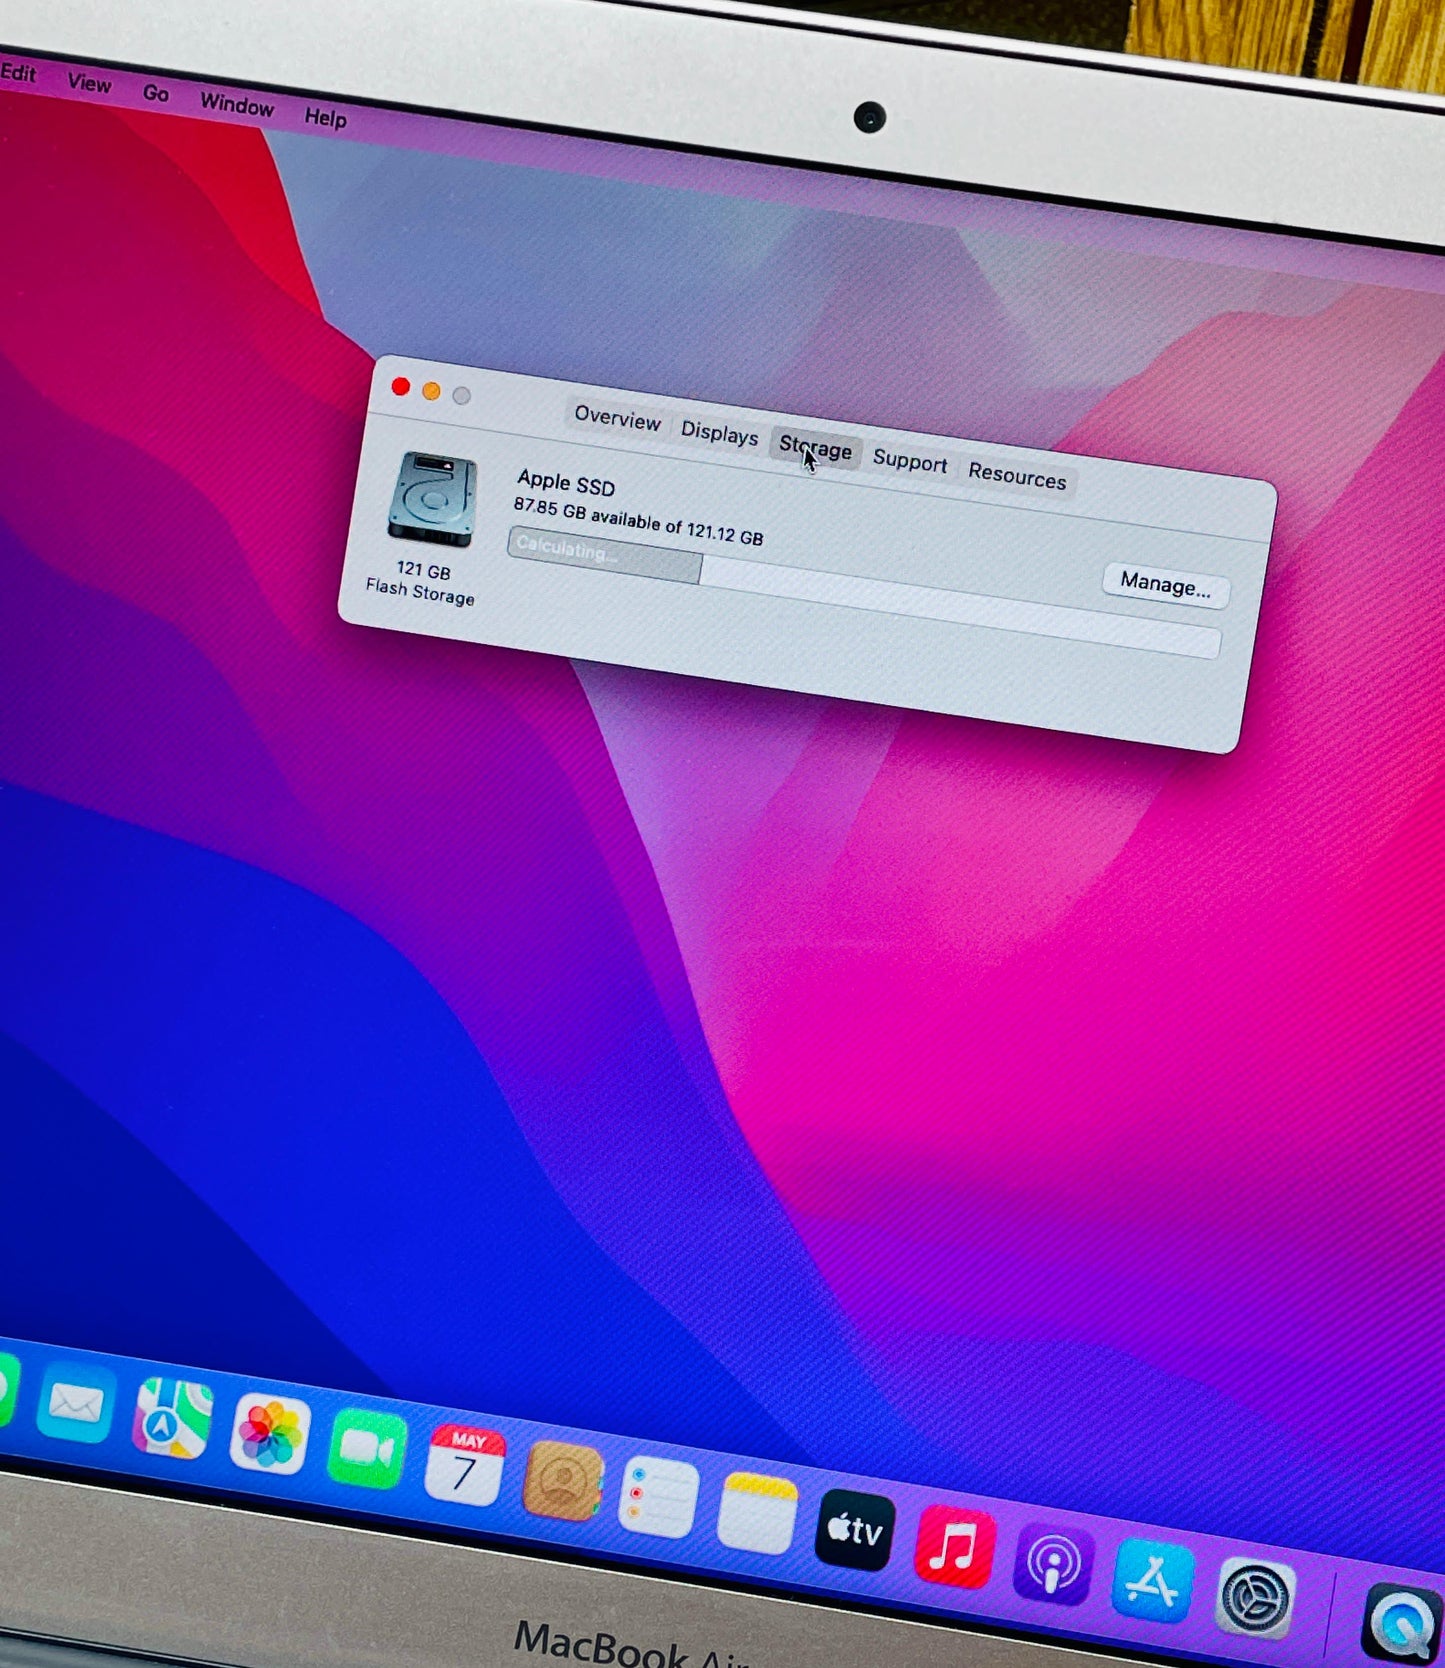The height and width of the screenshot is (1668, 1445).
Task: Switch to the Overview tab
Action: point(617,418)
